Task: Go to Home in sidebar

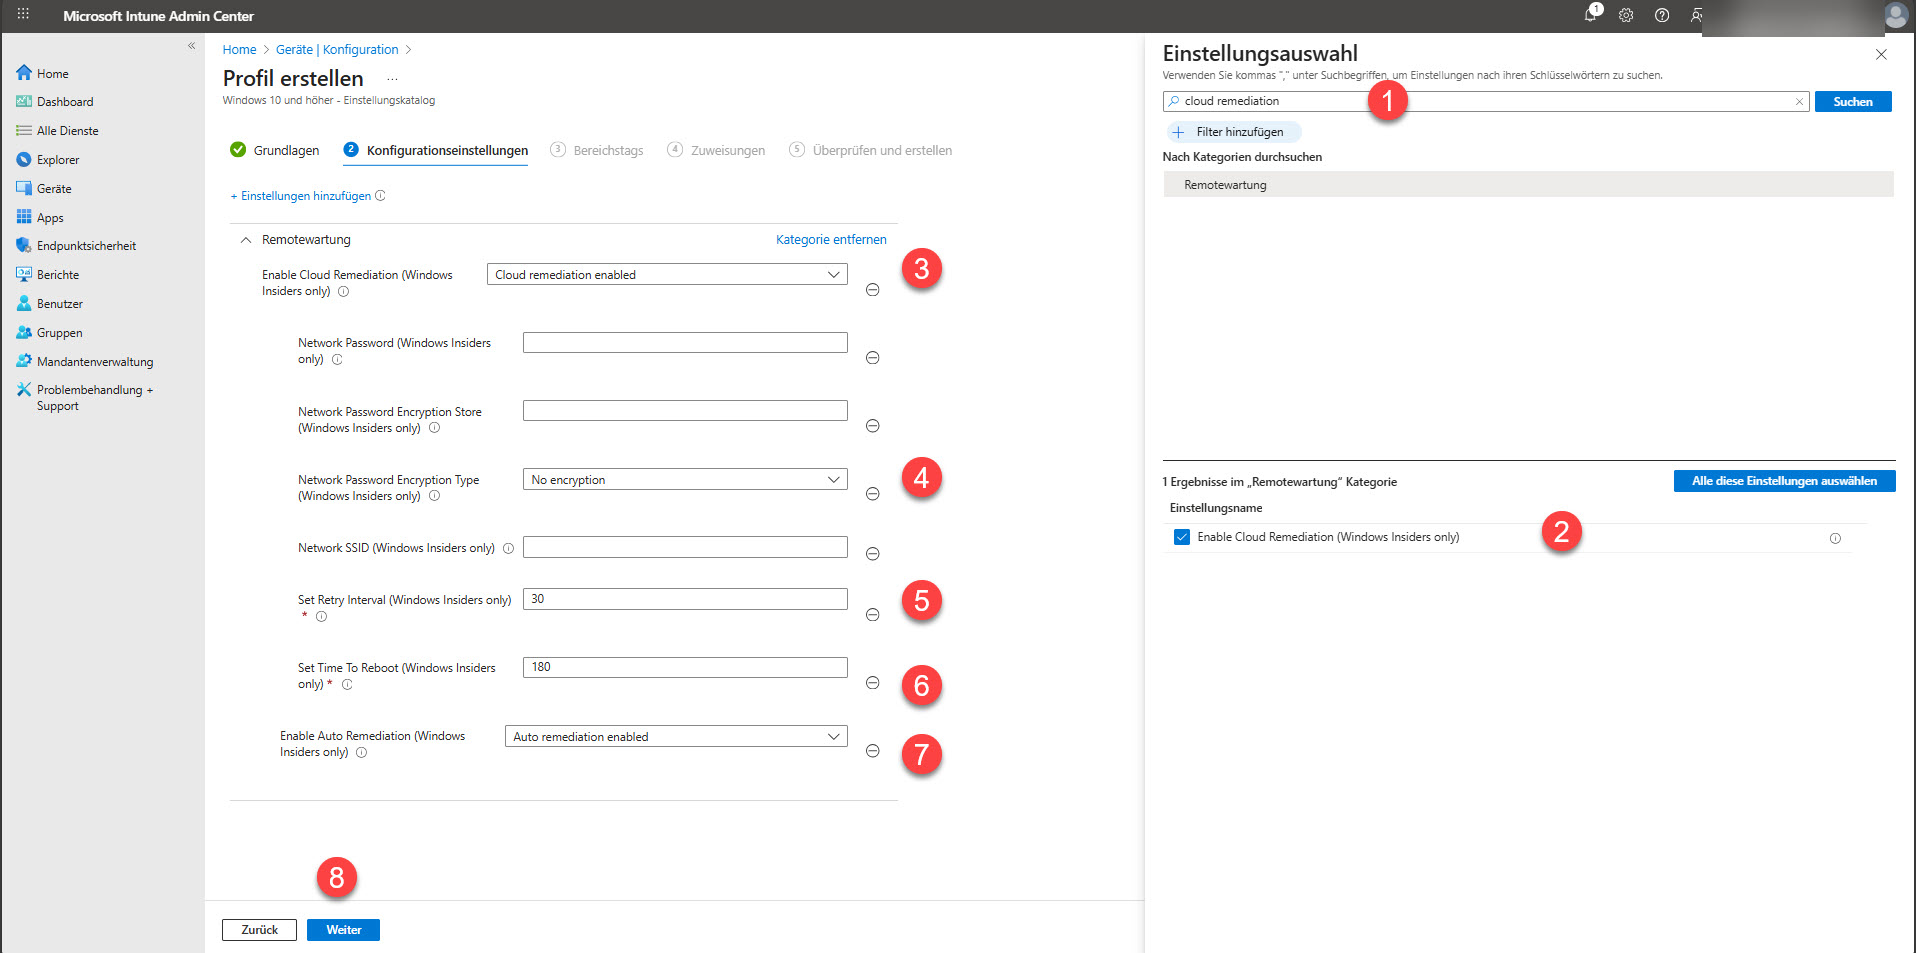Action: click(x=52, y=73)
